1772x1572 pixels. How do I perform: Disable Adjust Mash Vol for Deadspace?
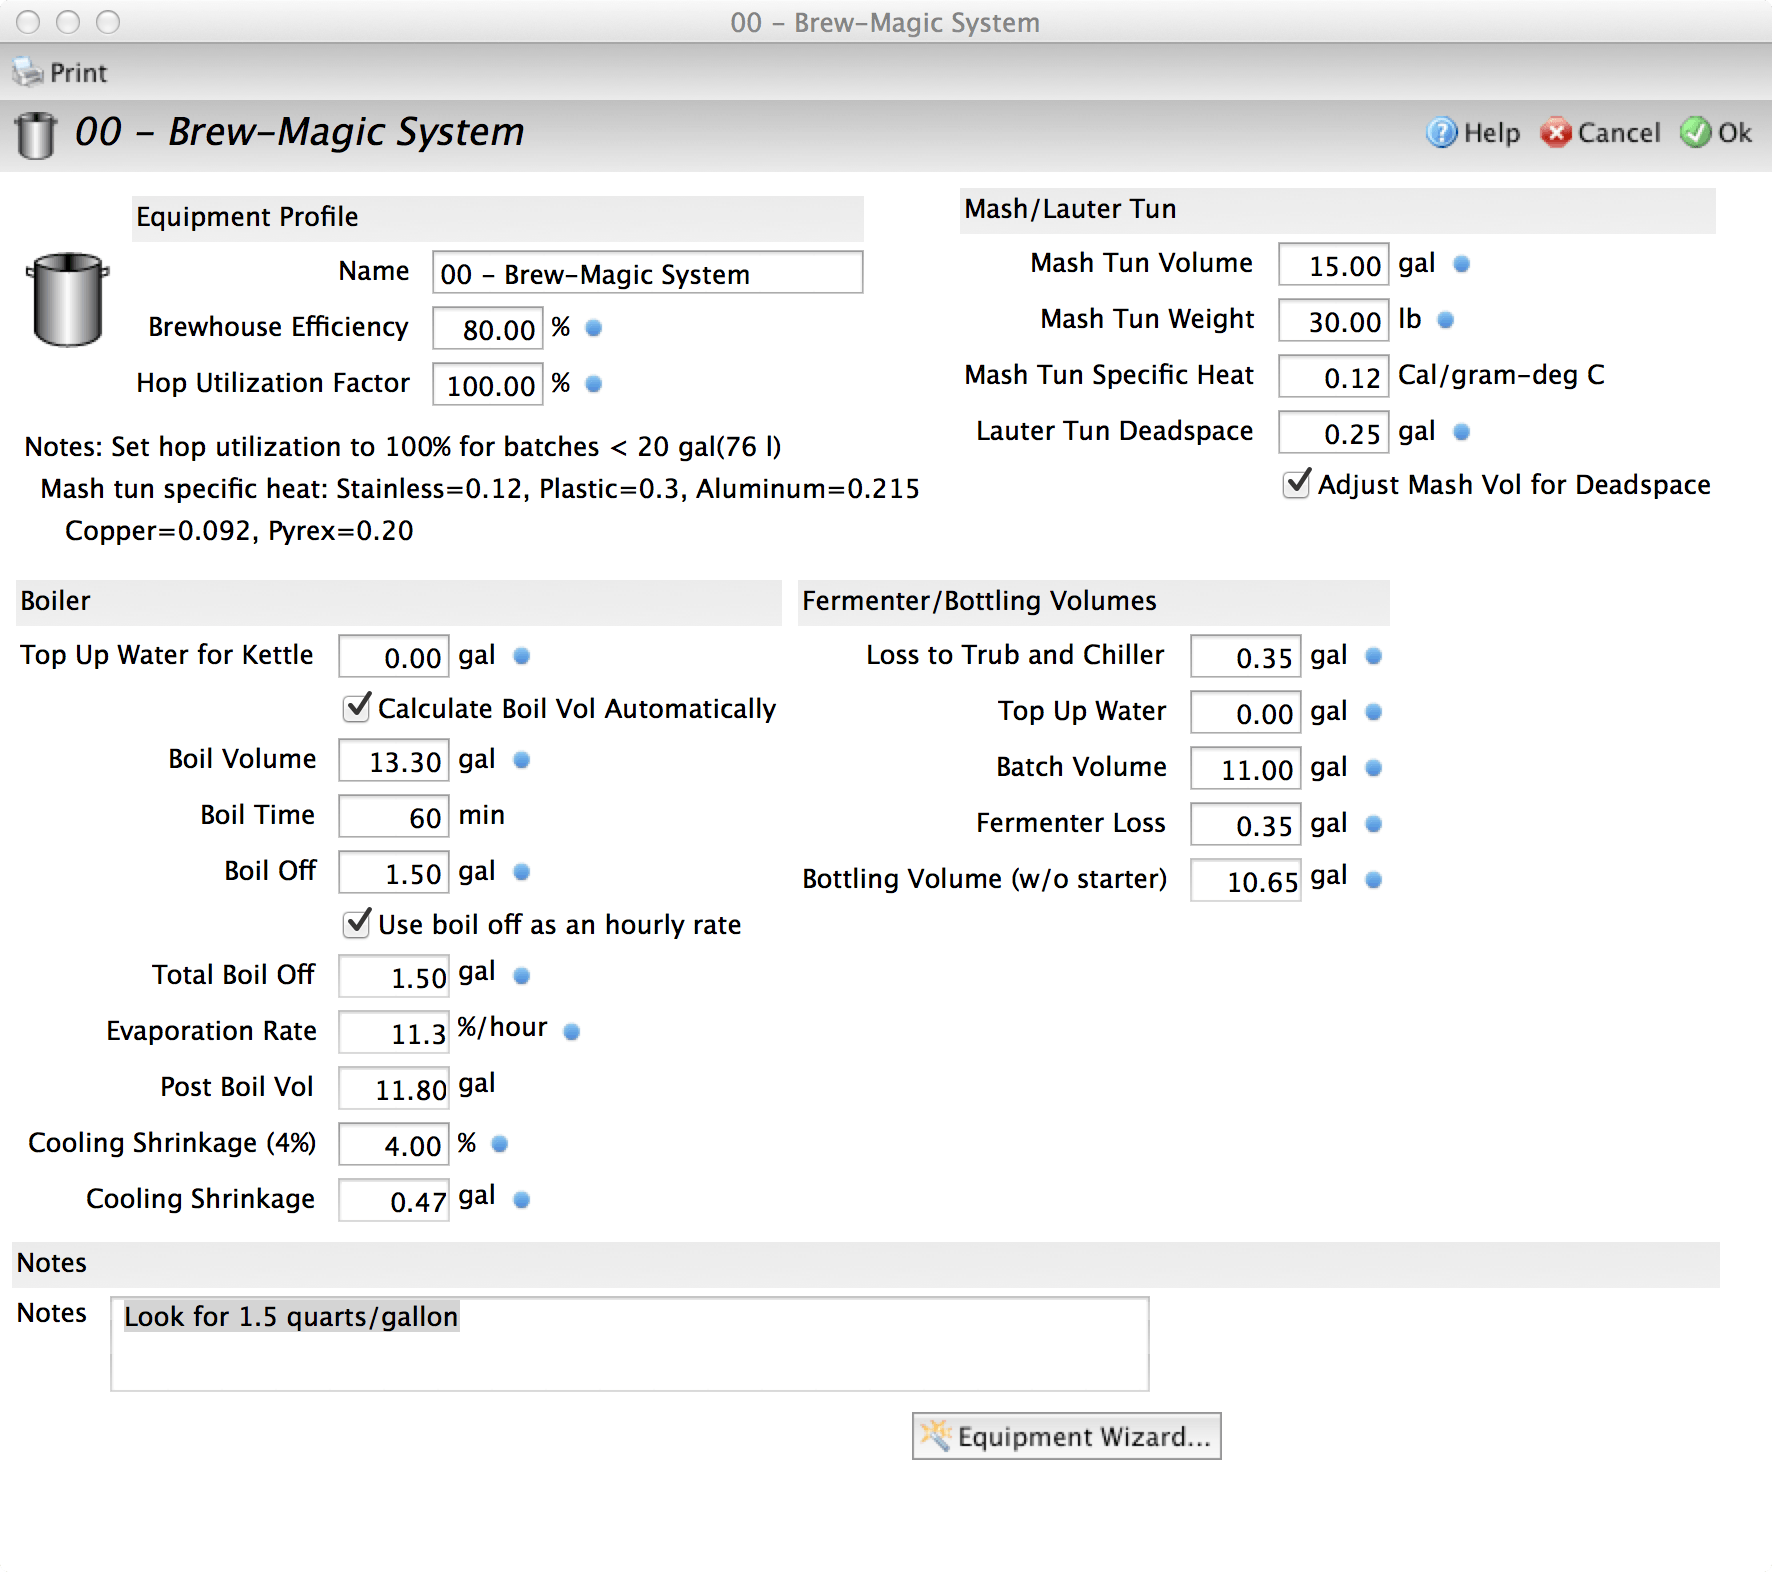click(x=1296, y=484)
